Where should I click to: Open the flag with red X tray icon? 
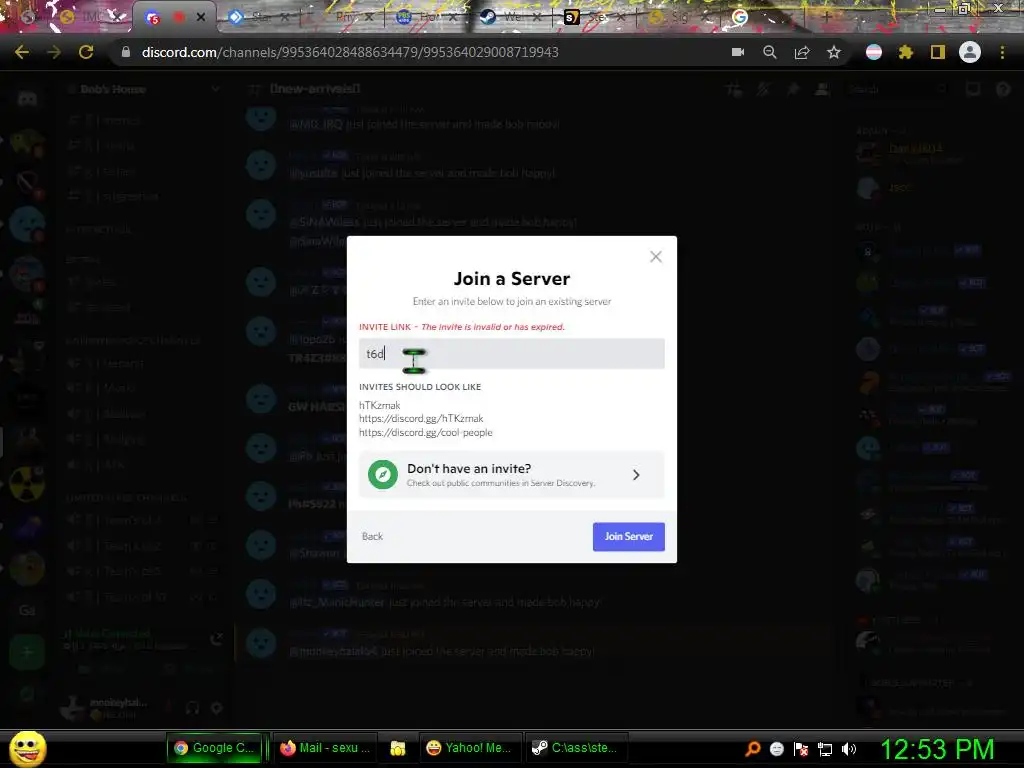(801, 749)
